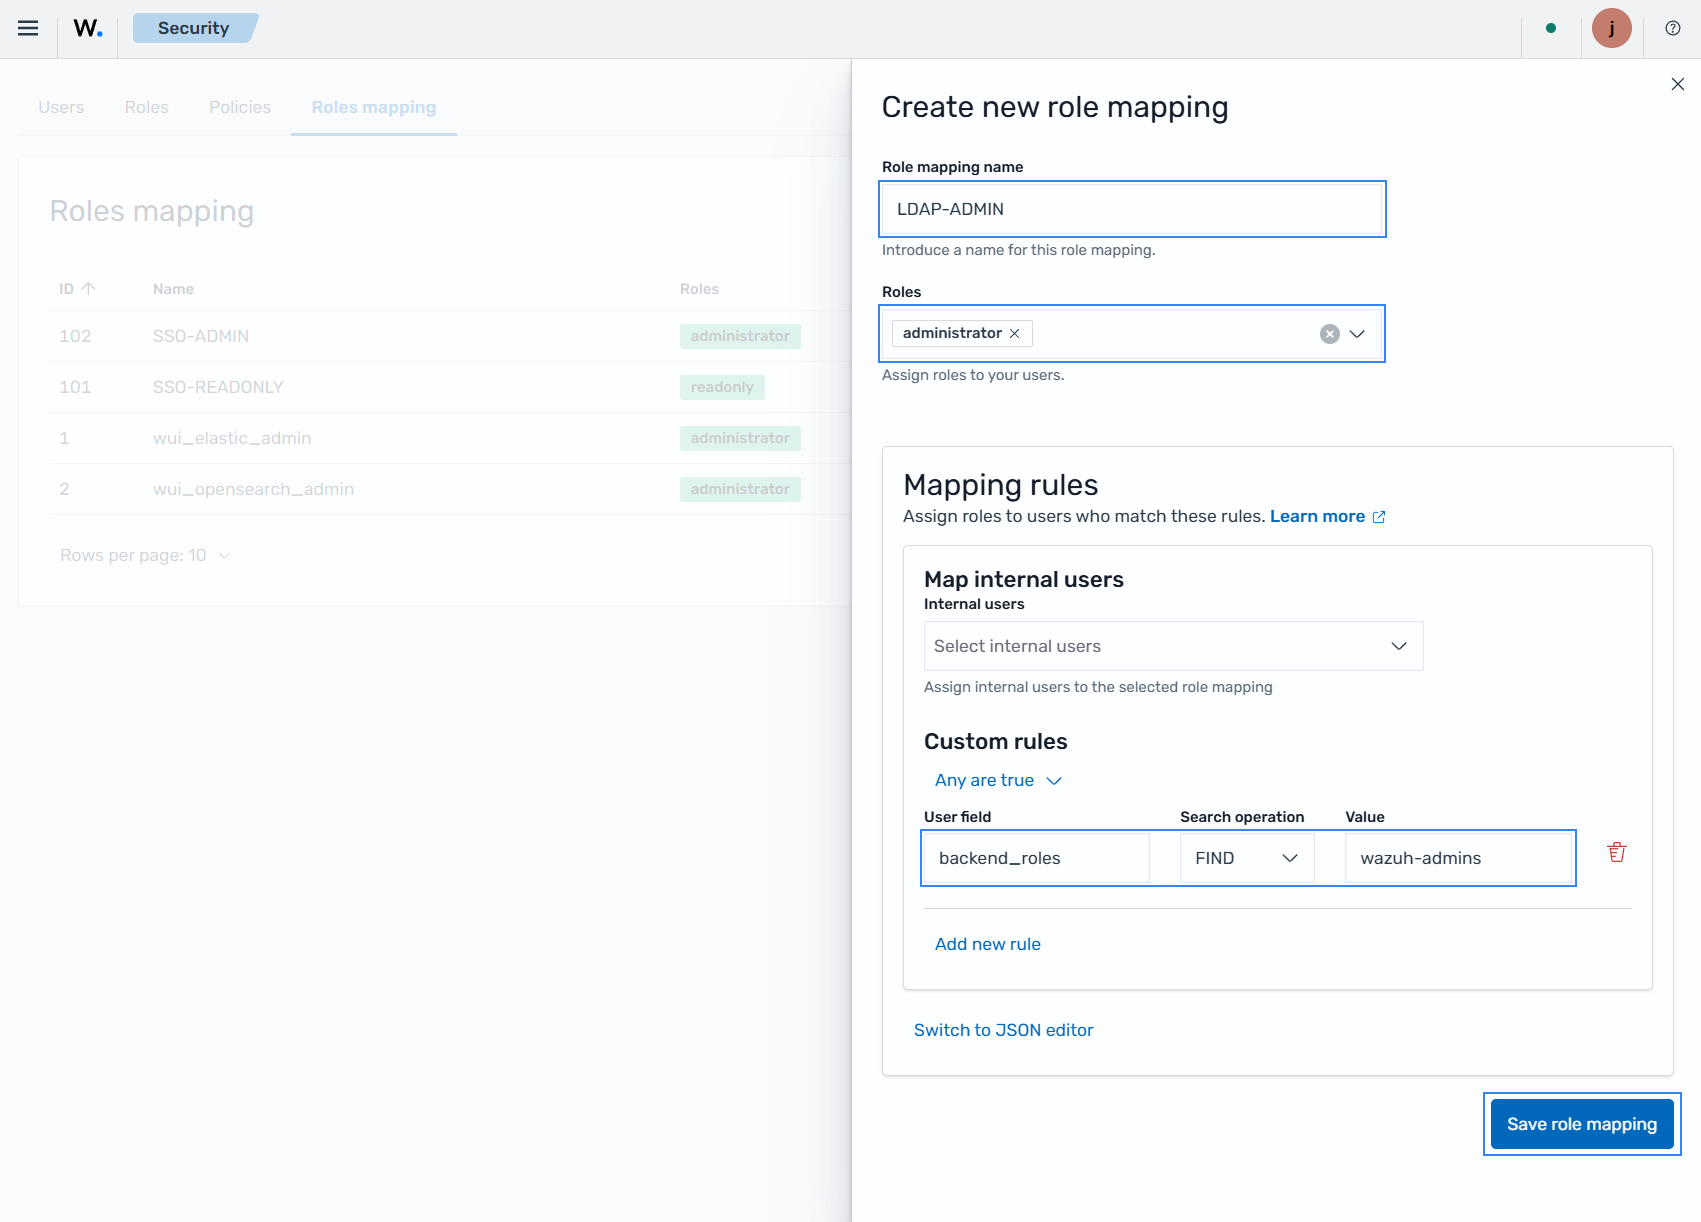Viewport: 1701px width, 1222px height.
Task: Switch to the Users tab
Action: coord(61,107)
